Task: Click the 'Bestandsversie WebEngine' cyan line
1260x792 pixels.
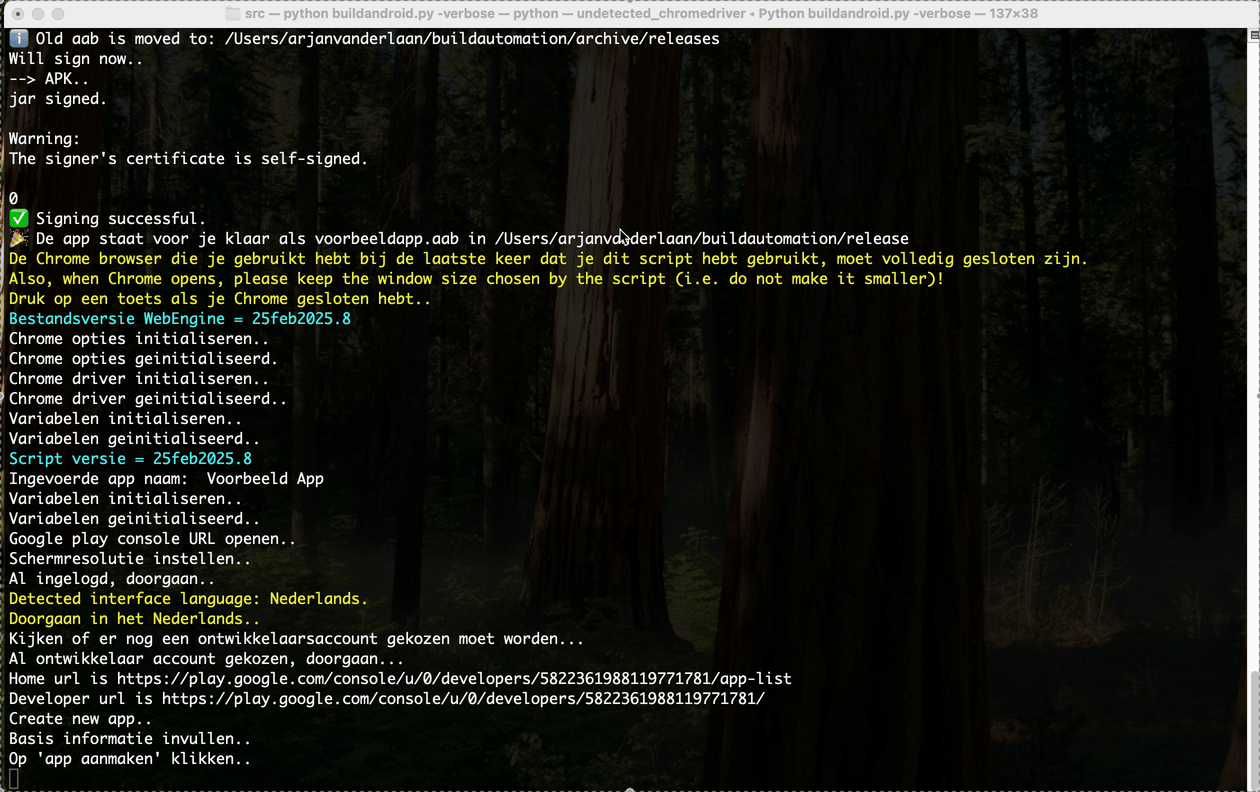Action: 180,319
